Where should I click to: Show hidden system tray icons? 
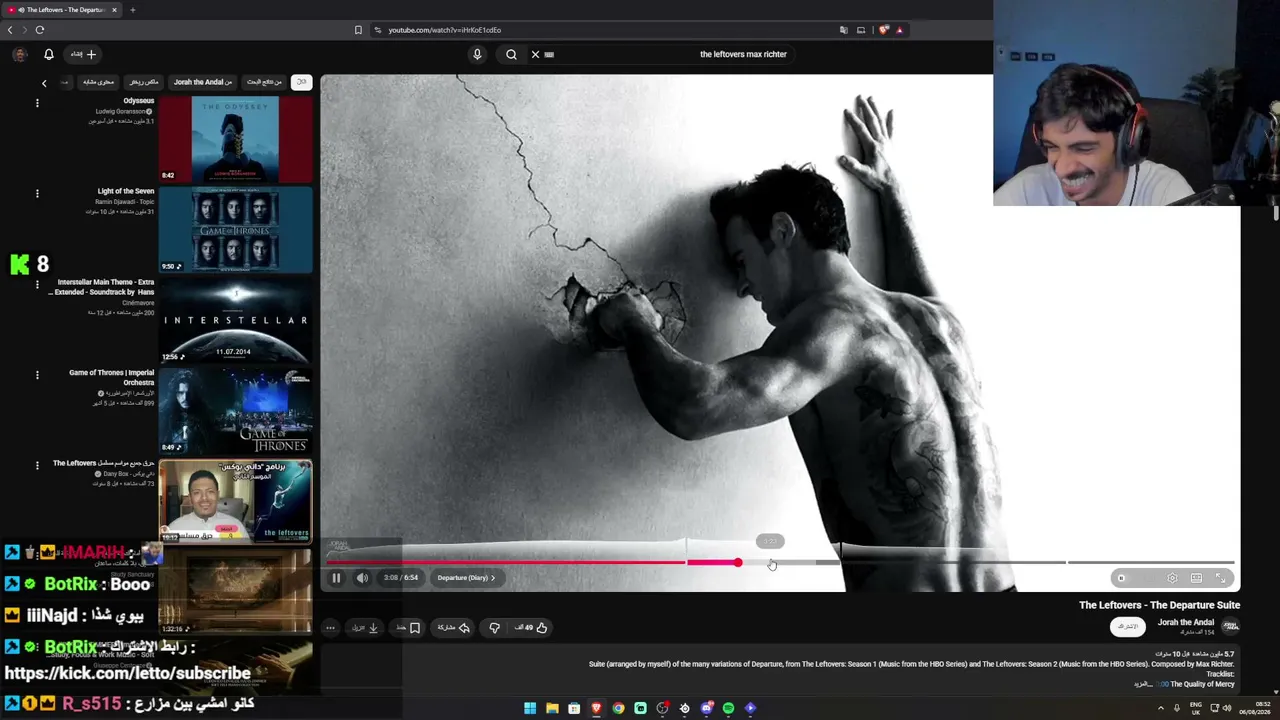pos(1161,708)
